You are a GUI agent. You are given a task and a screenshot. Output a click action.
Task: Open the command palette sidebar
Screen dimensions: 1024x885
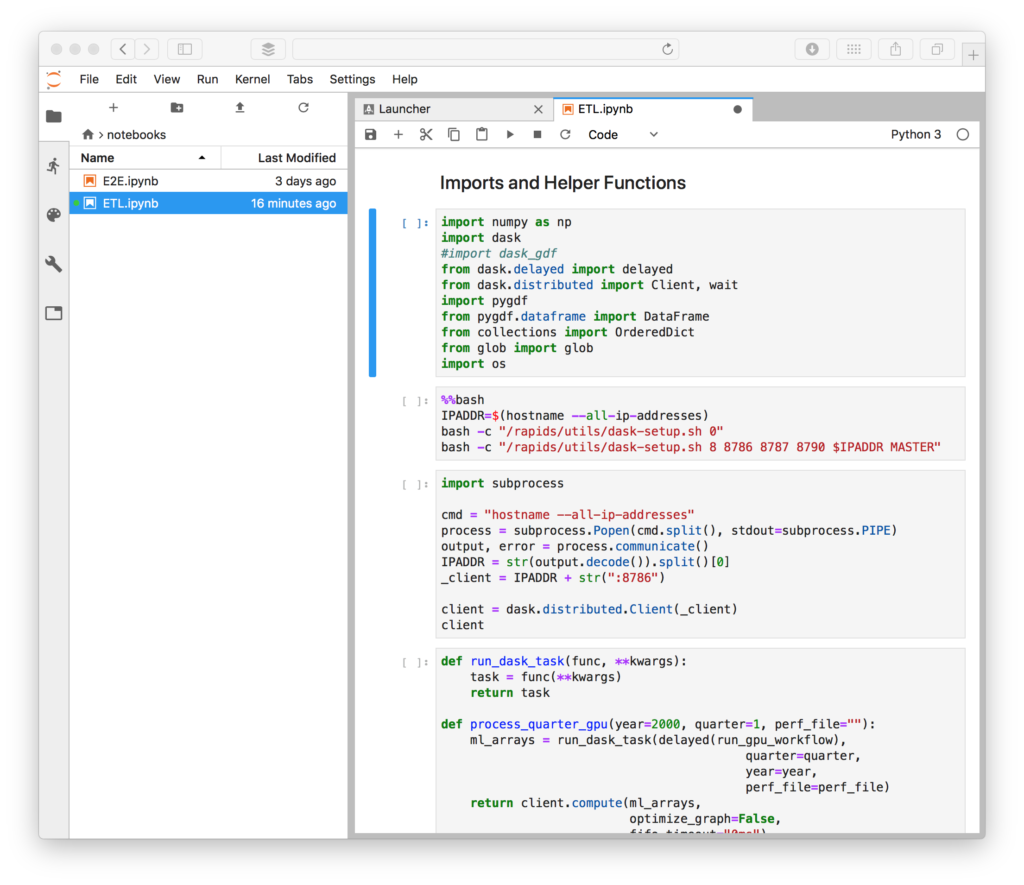52,212
